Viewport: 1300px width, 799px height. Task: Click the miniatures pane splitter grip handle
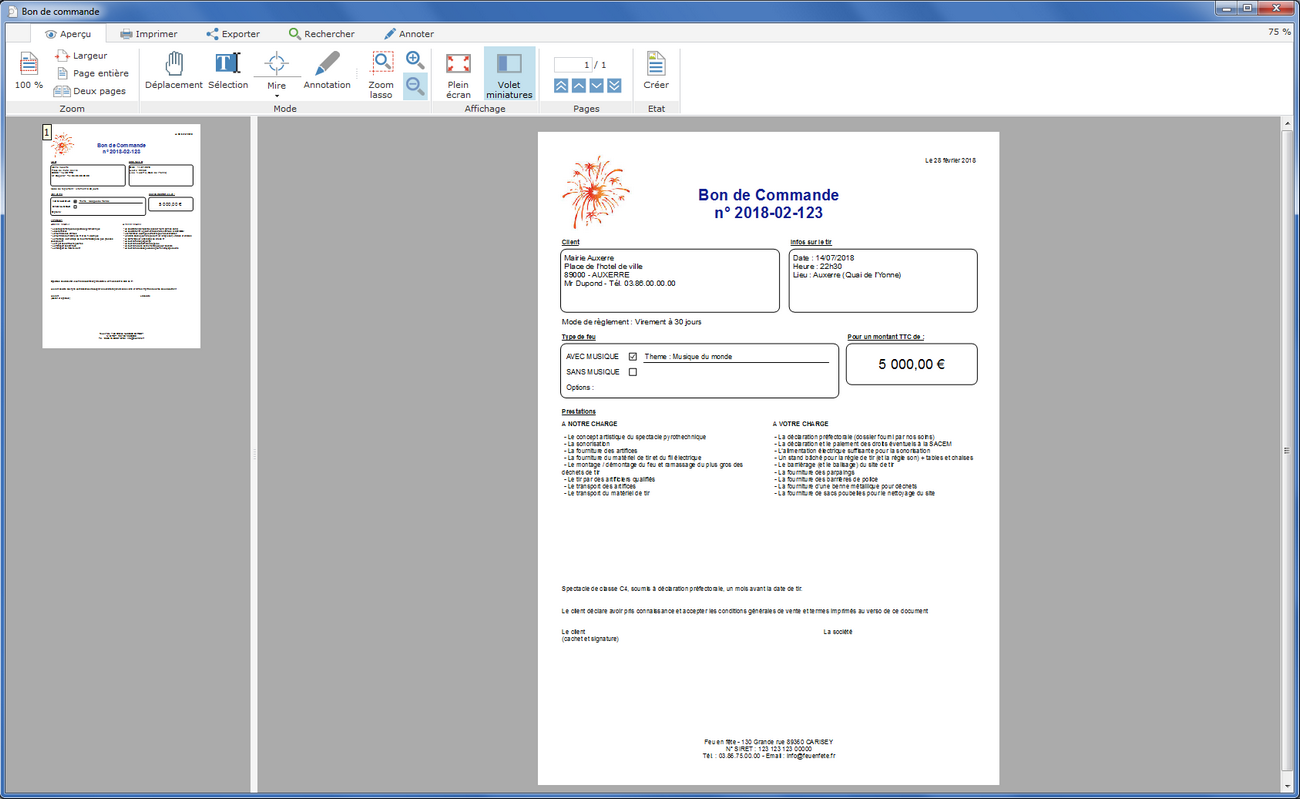tap(254, 455)
